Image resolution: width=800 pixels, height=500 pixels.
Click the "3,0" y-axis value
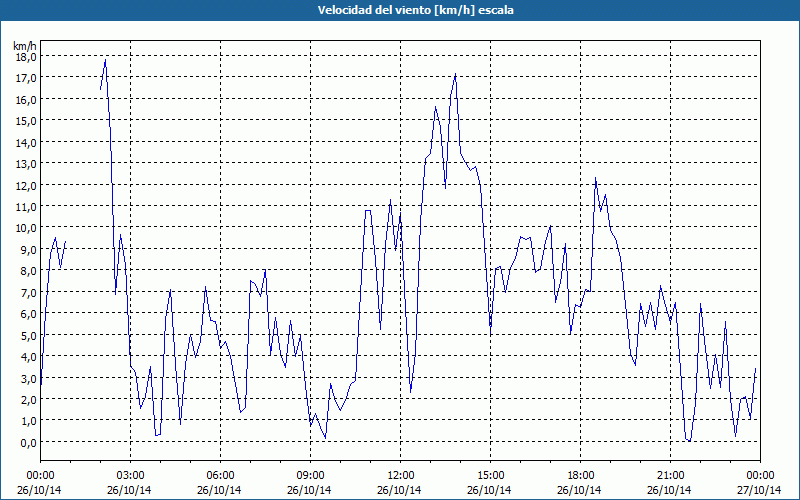pyautogui.click(x=29, y=379)
